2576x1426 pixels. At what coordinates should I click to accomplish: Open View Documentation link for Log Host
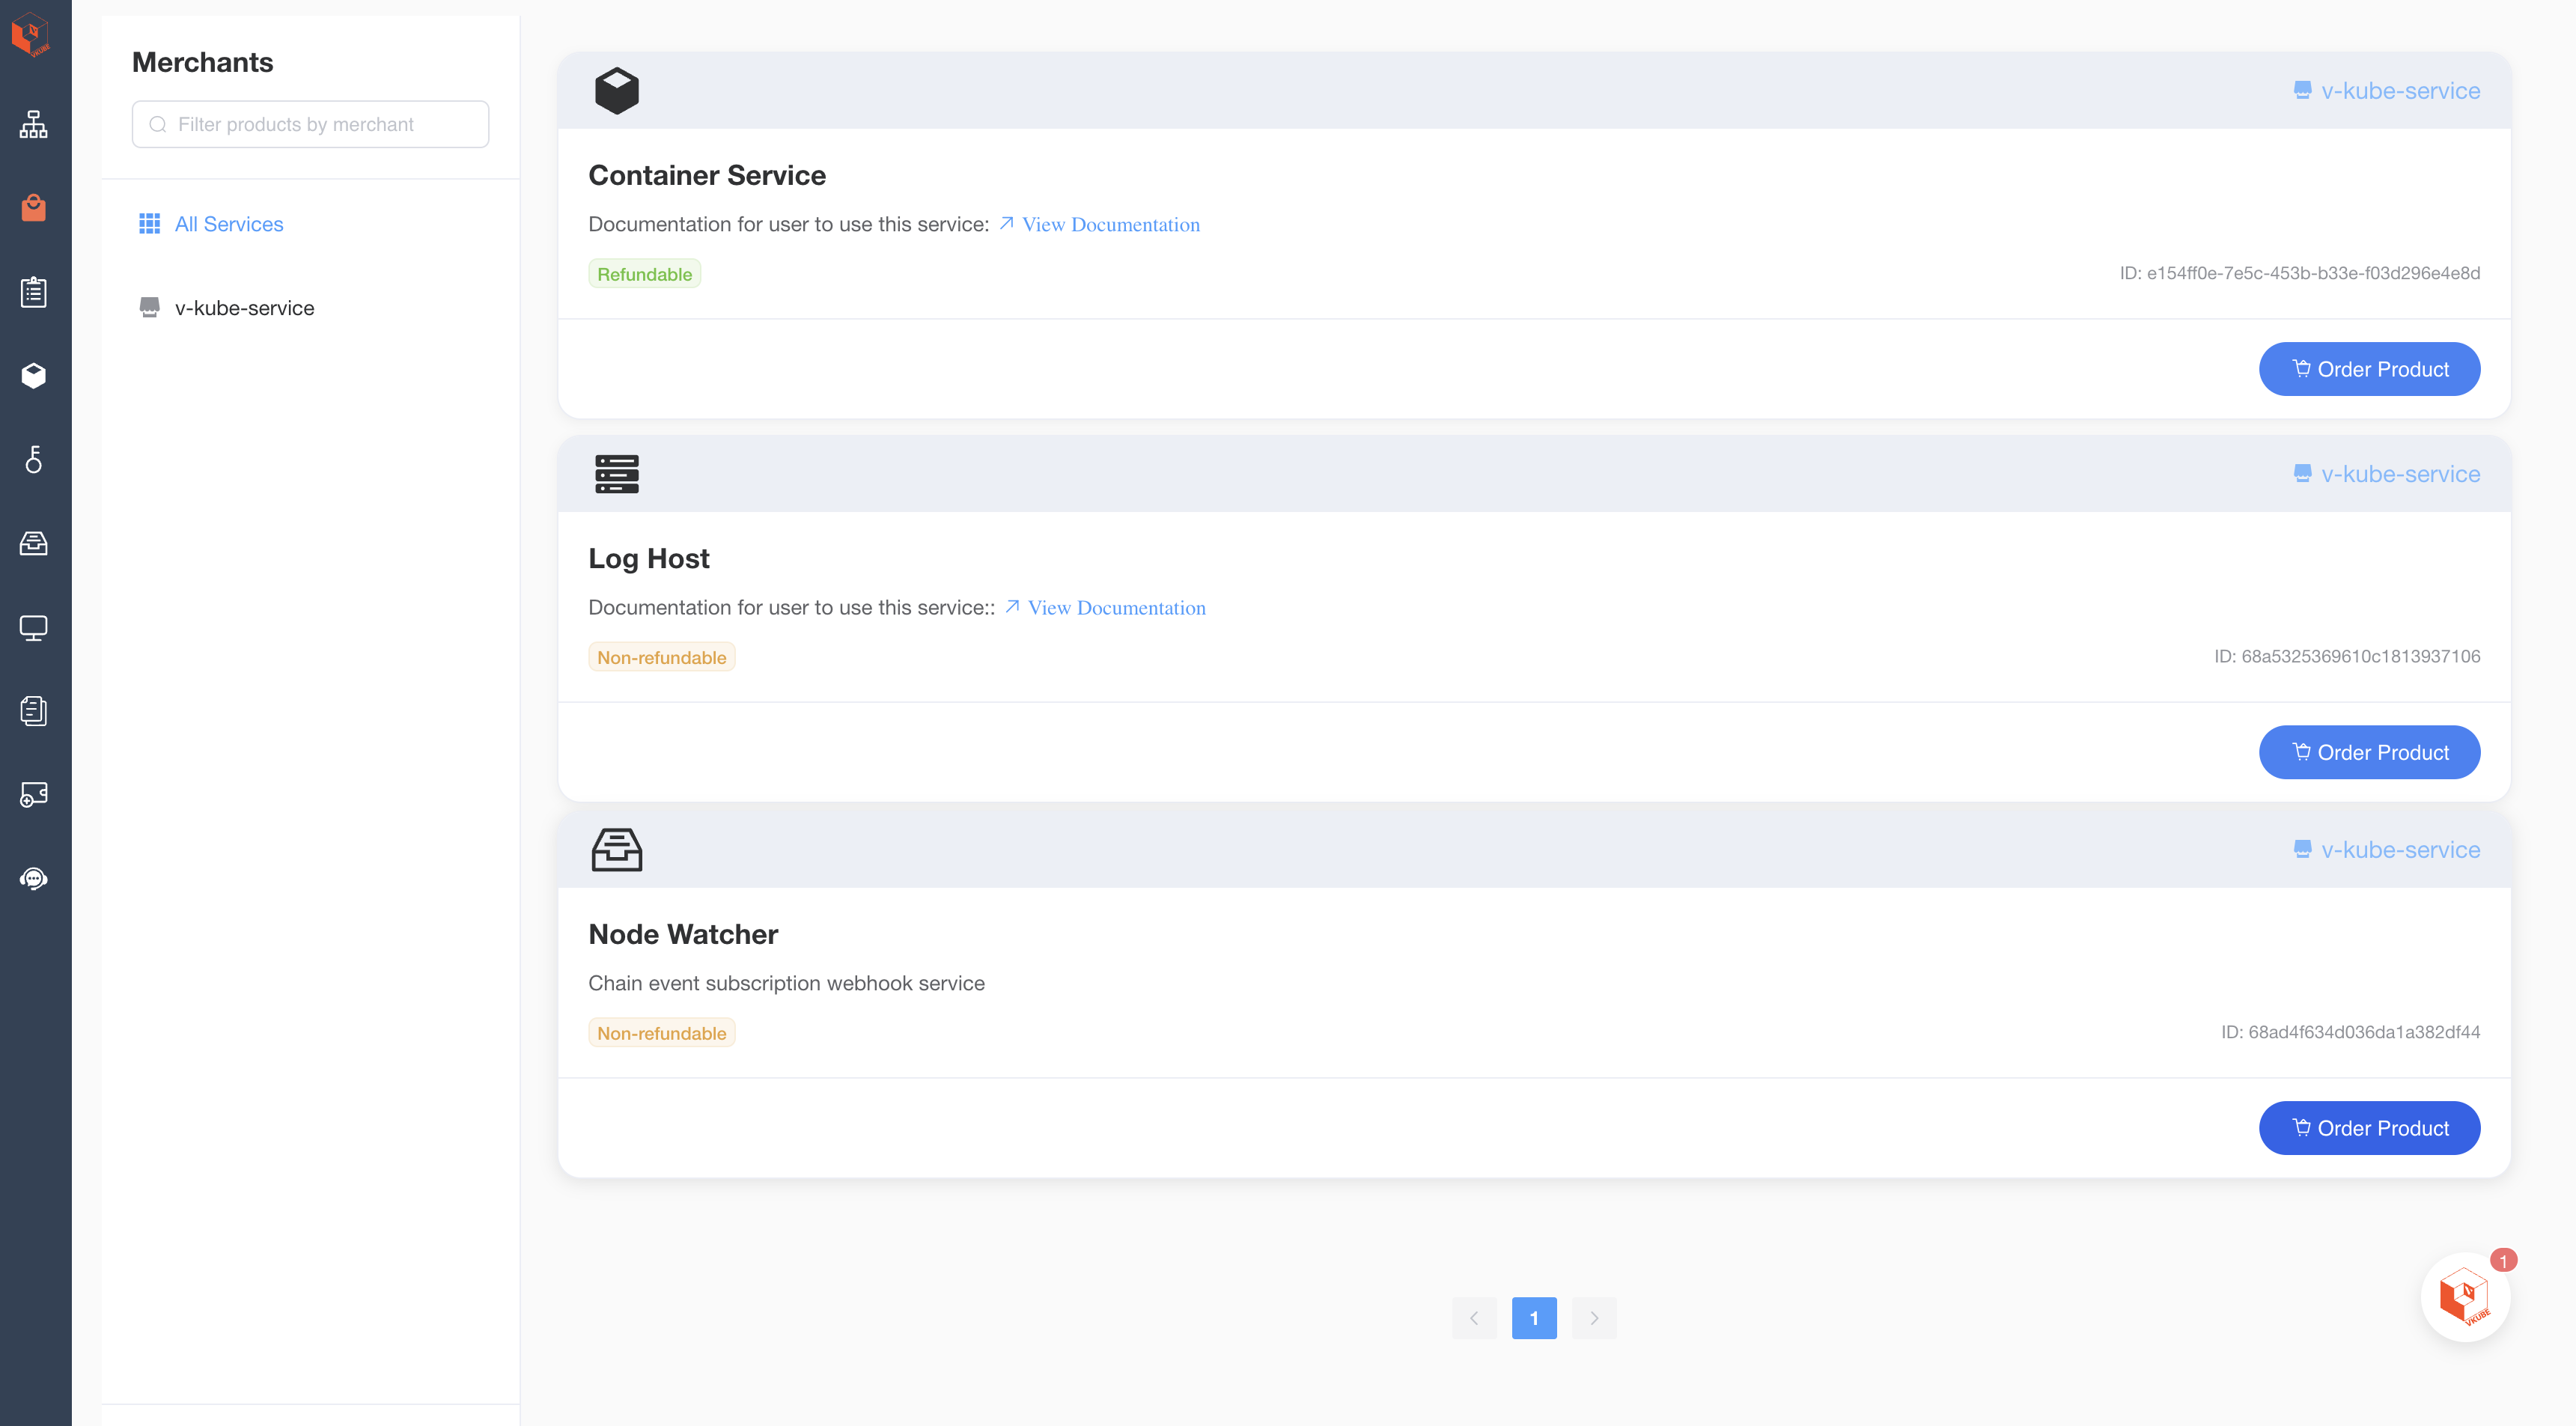point(1116,608)
